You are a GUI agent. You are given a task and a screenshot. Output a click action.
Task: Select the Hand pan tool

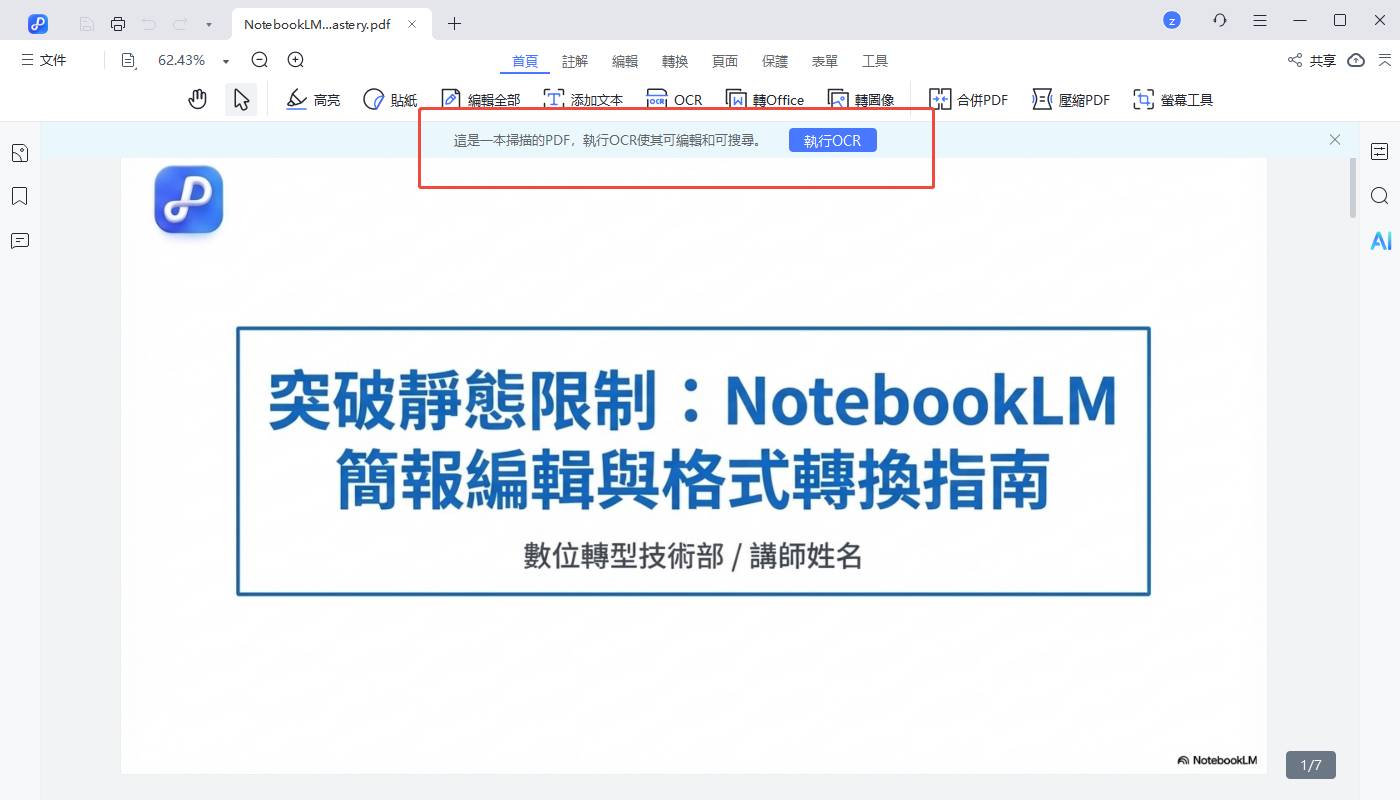tap(197, 98)
